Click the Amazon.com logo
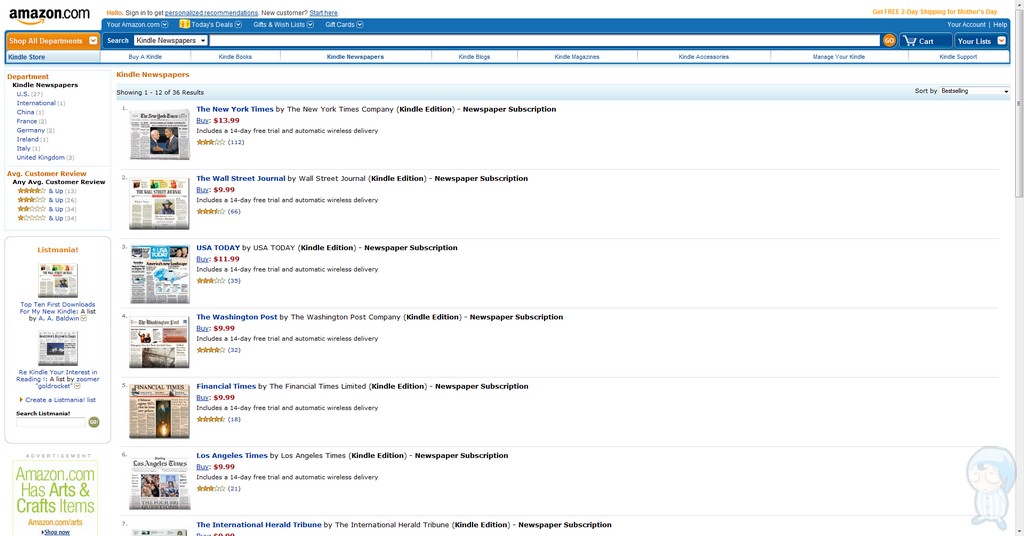Viewport: 1024px width, 536px height. [x=50, y=15]
